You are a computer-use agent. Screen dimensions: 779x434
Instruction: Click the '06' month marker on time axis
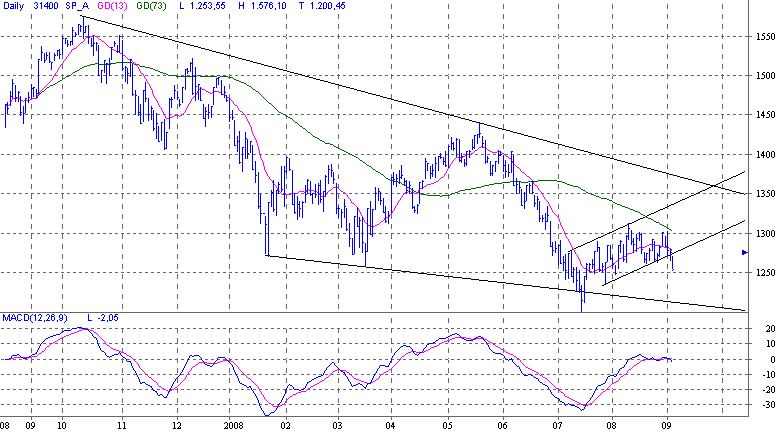503,426
